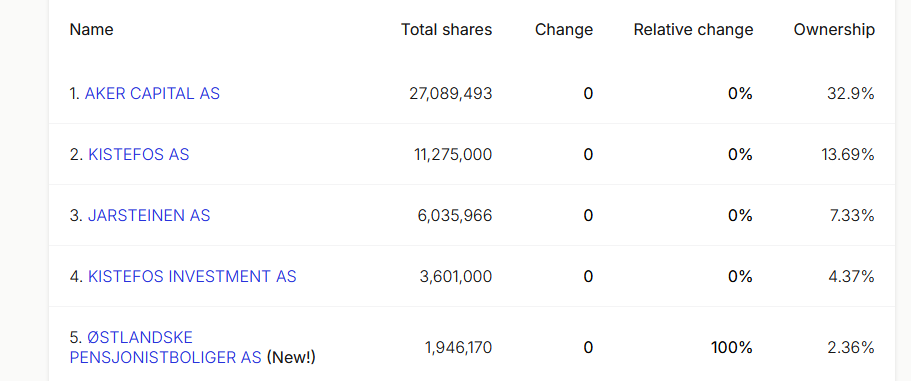Viewport: 911px width, 381px height.
Task: Click the Name column header
Action: click(x=91, y=30)
